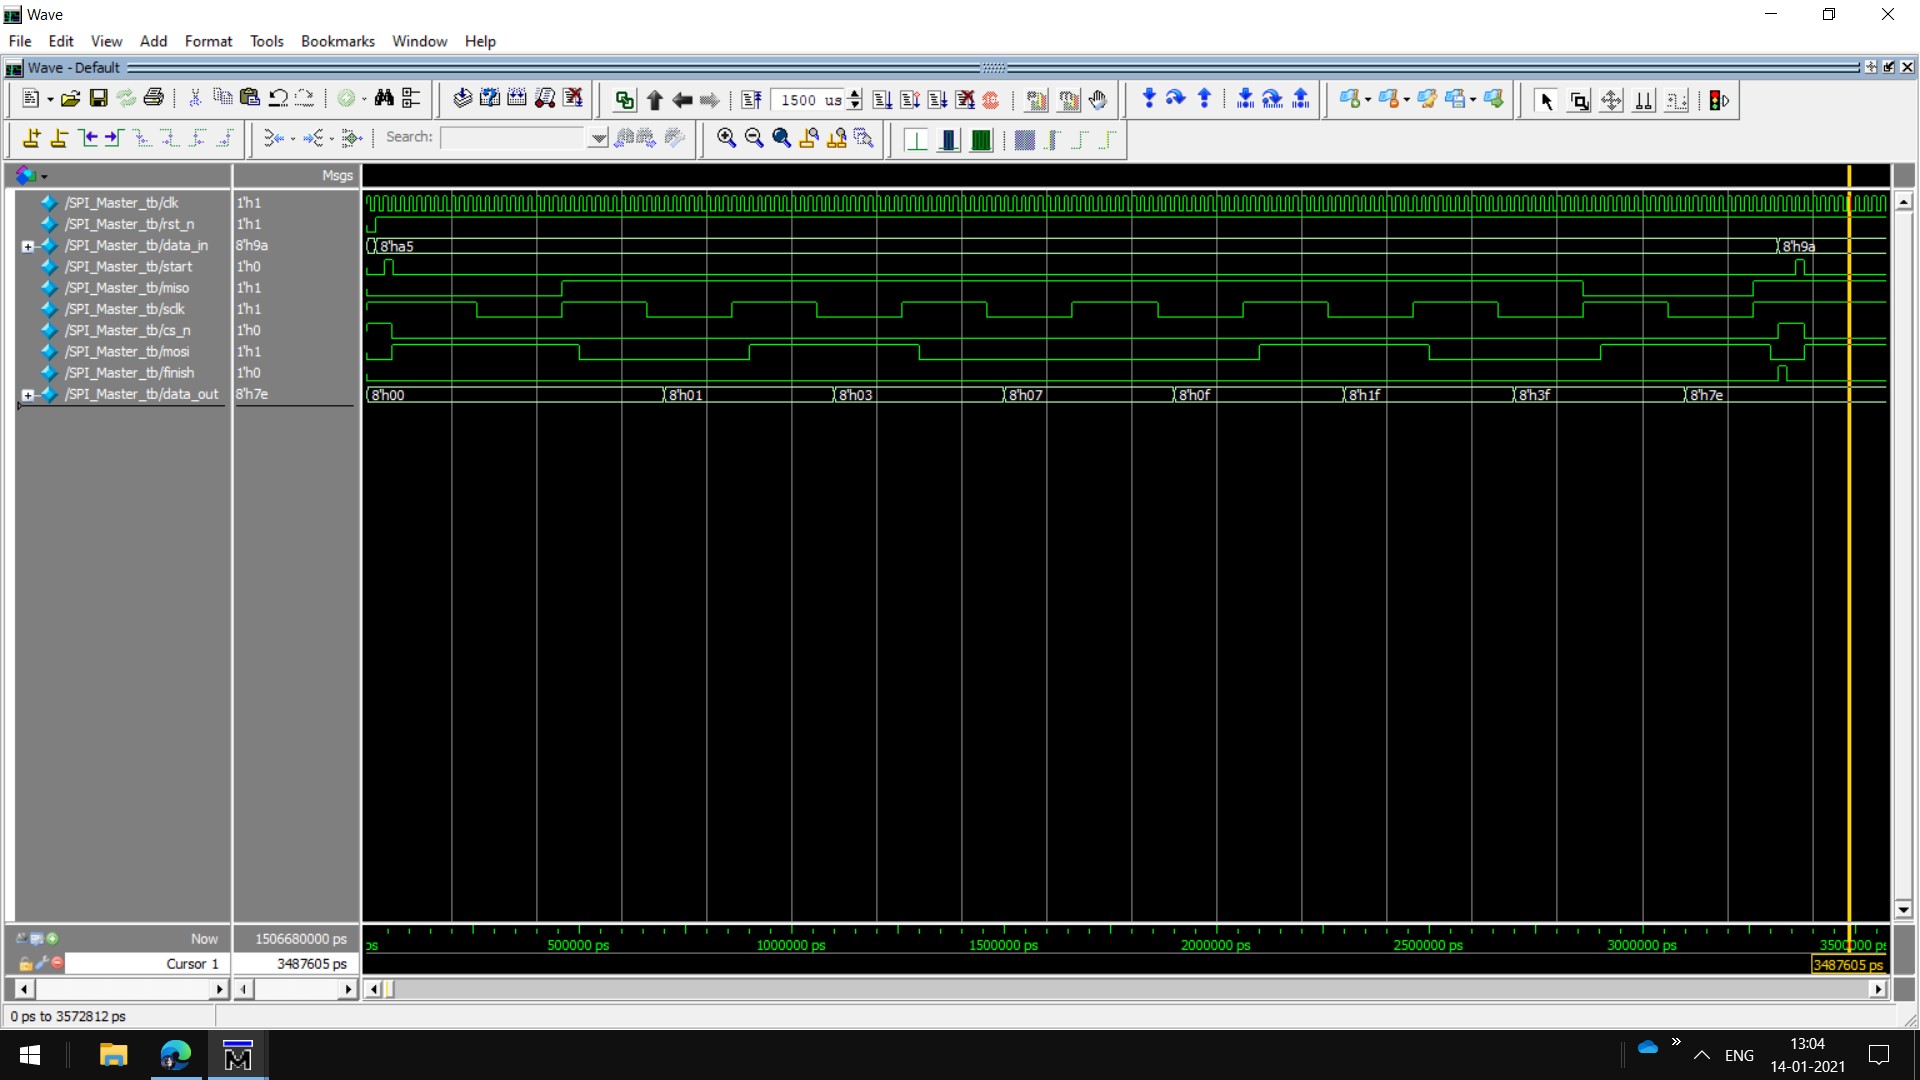Open the Bookmarks menu

pos(337,41)
